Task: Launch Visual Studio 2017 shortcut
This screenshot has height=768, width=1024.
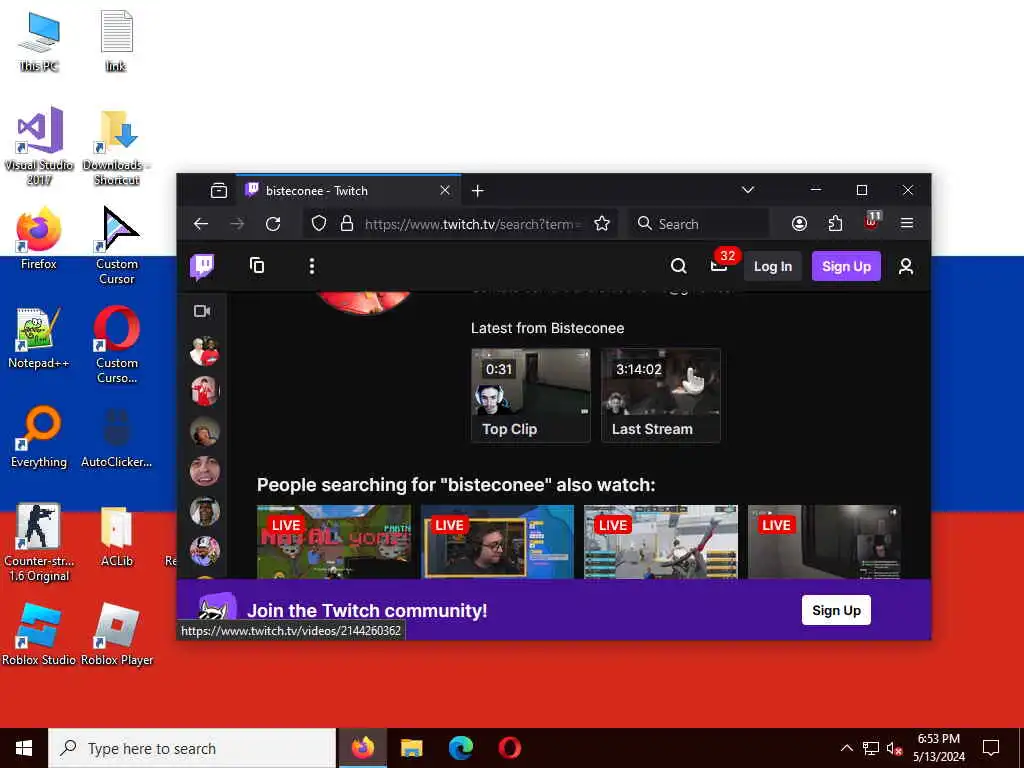Action: (39, 145)
